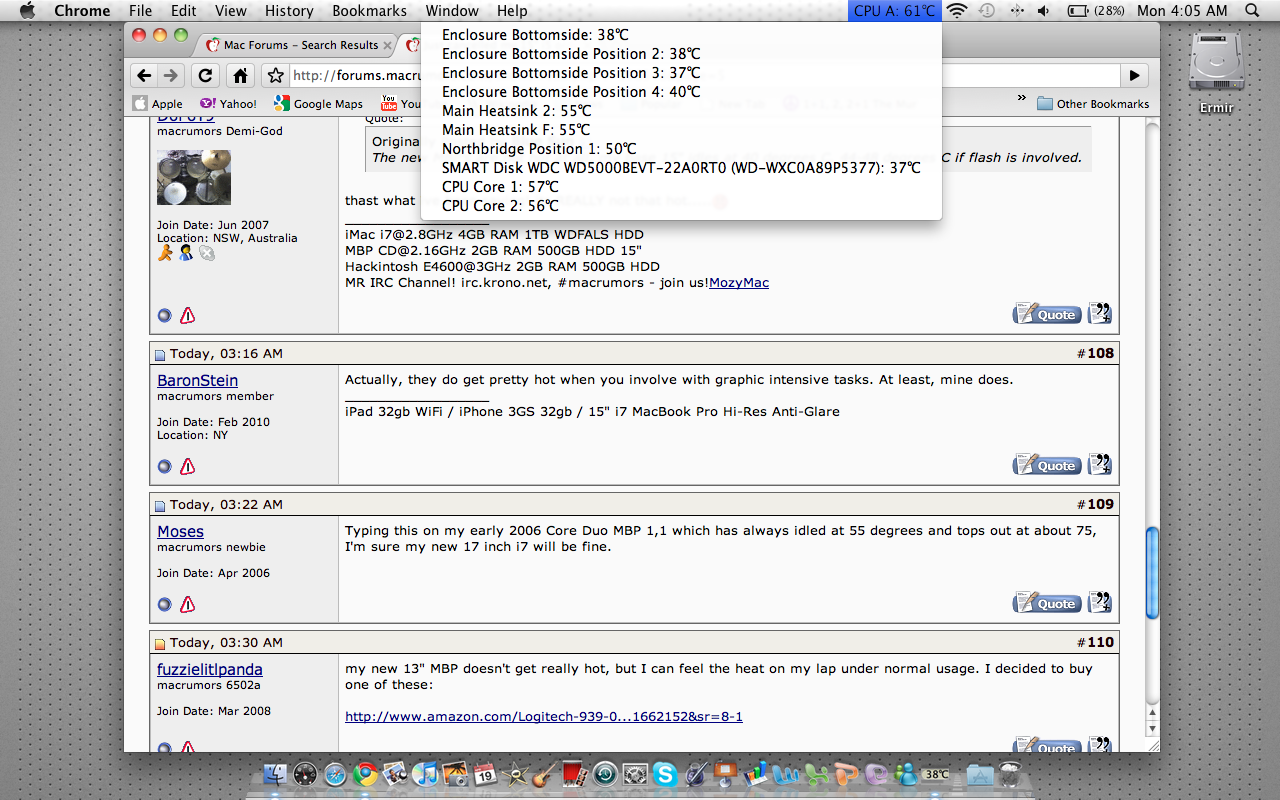Viewport: 1280px width, 800px height.
Task: Open System Preferences from the dock
Action: click(x=635, y=773)
